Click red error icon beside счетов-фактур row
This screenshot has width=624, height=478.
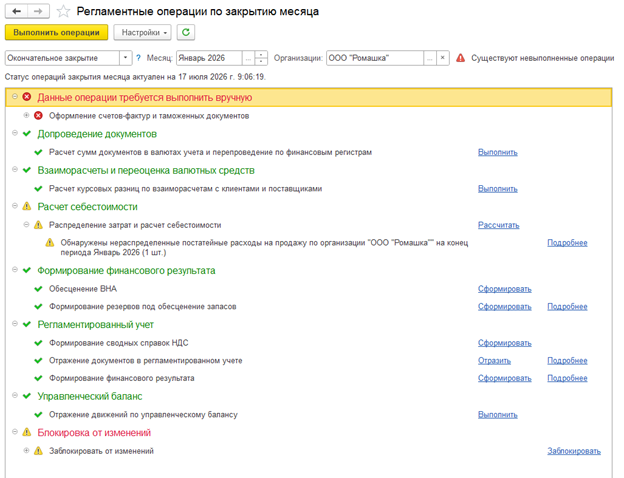point(38,116)
